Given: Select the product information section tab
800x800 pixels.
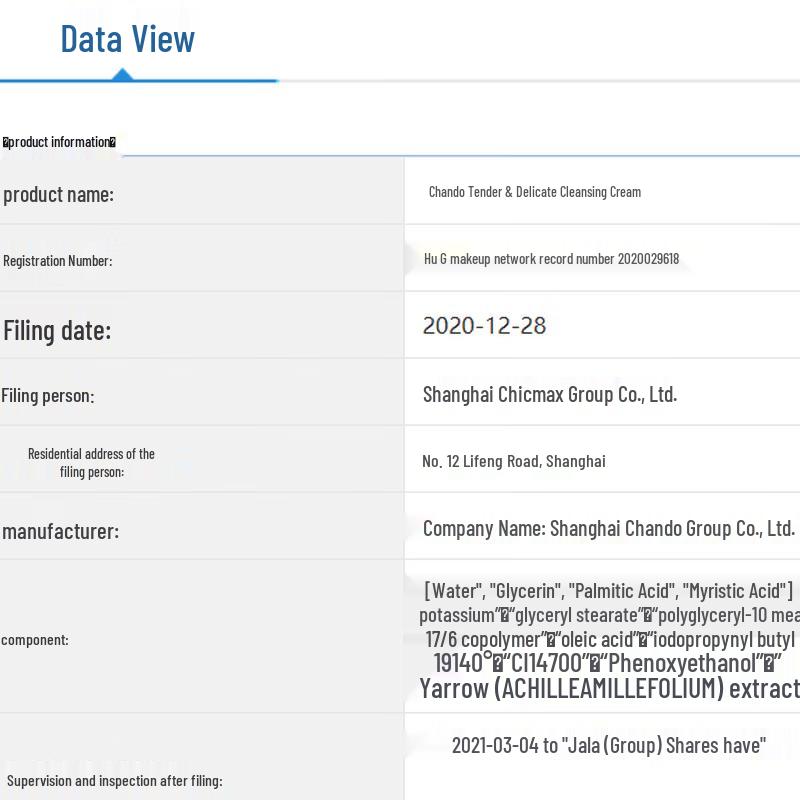Looking at the screenshot, I should [x=60, y=142].
